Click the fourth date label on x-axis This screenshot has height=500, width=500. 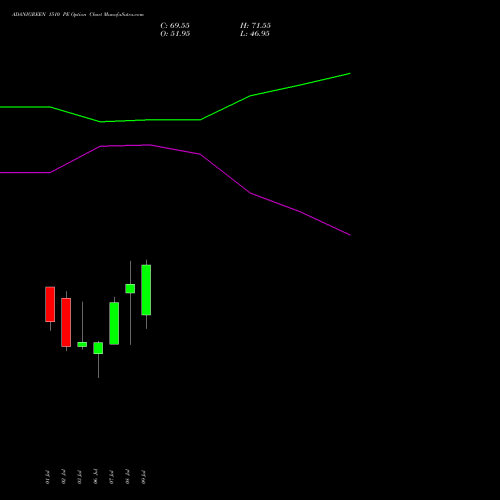click(x=95, y=477)
